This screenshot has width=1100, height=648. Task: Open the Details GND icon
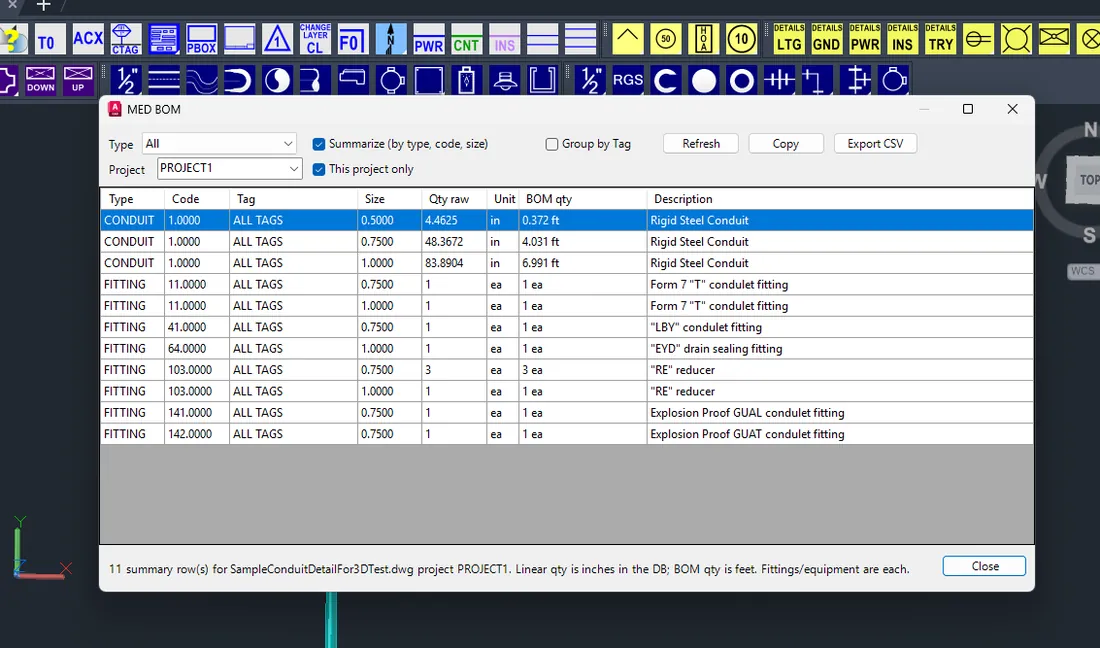click(827, 39)
